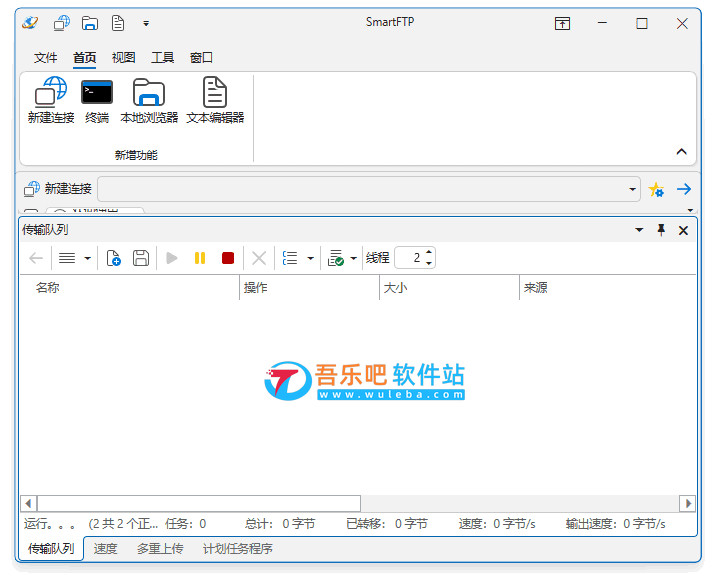Open favorites settings star icon

(x=656, y=189)
